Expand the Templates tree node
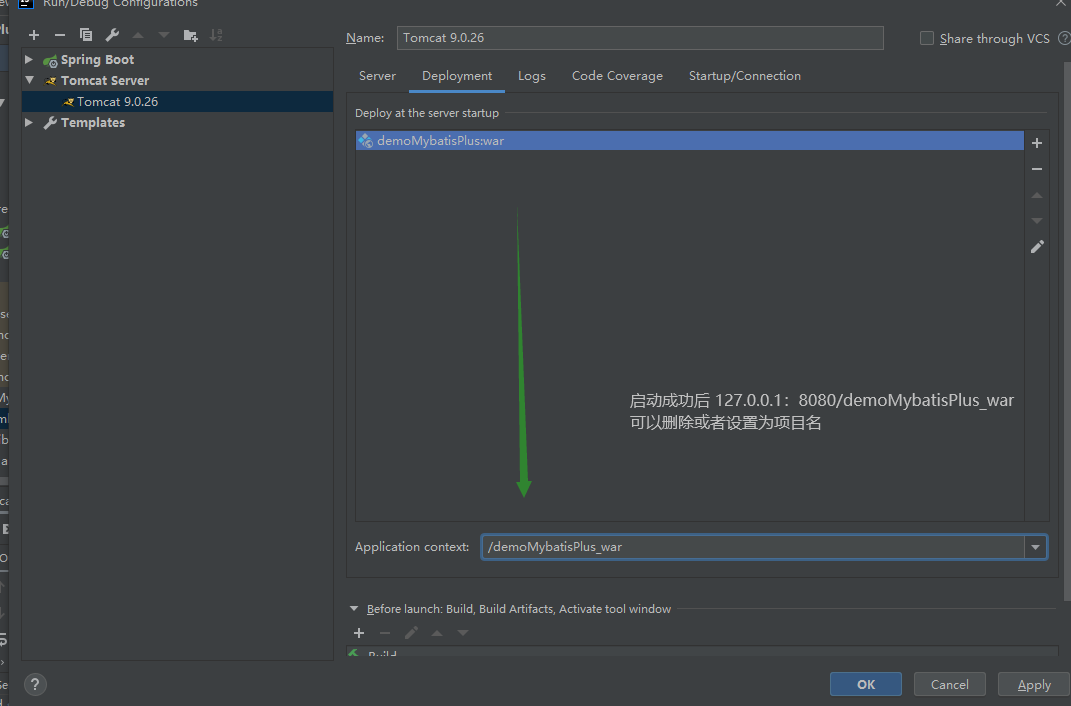The image size is (1071, 706). coord(29,122)
